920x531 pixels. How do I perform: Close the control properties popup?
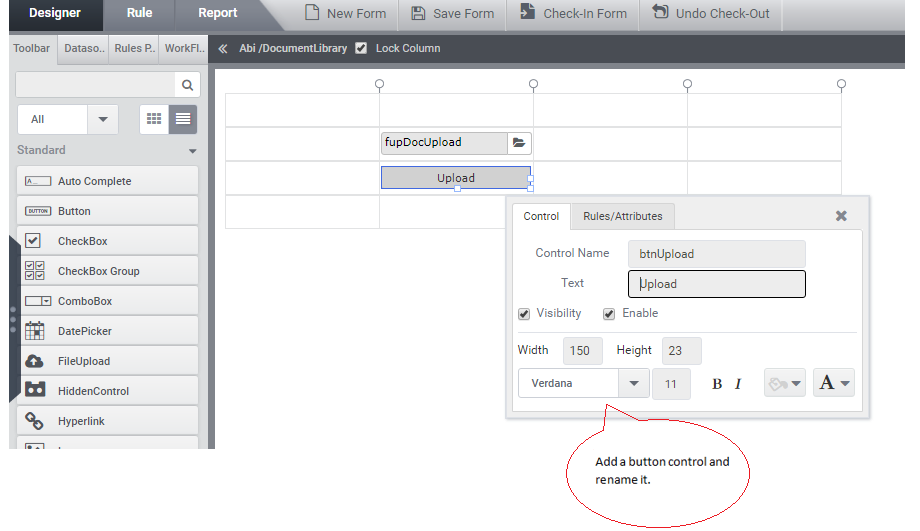841,216
